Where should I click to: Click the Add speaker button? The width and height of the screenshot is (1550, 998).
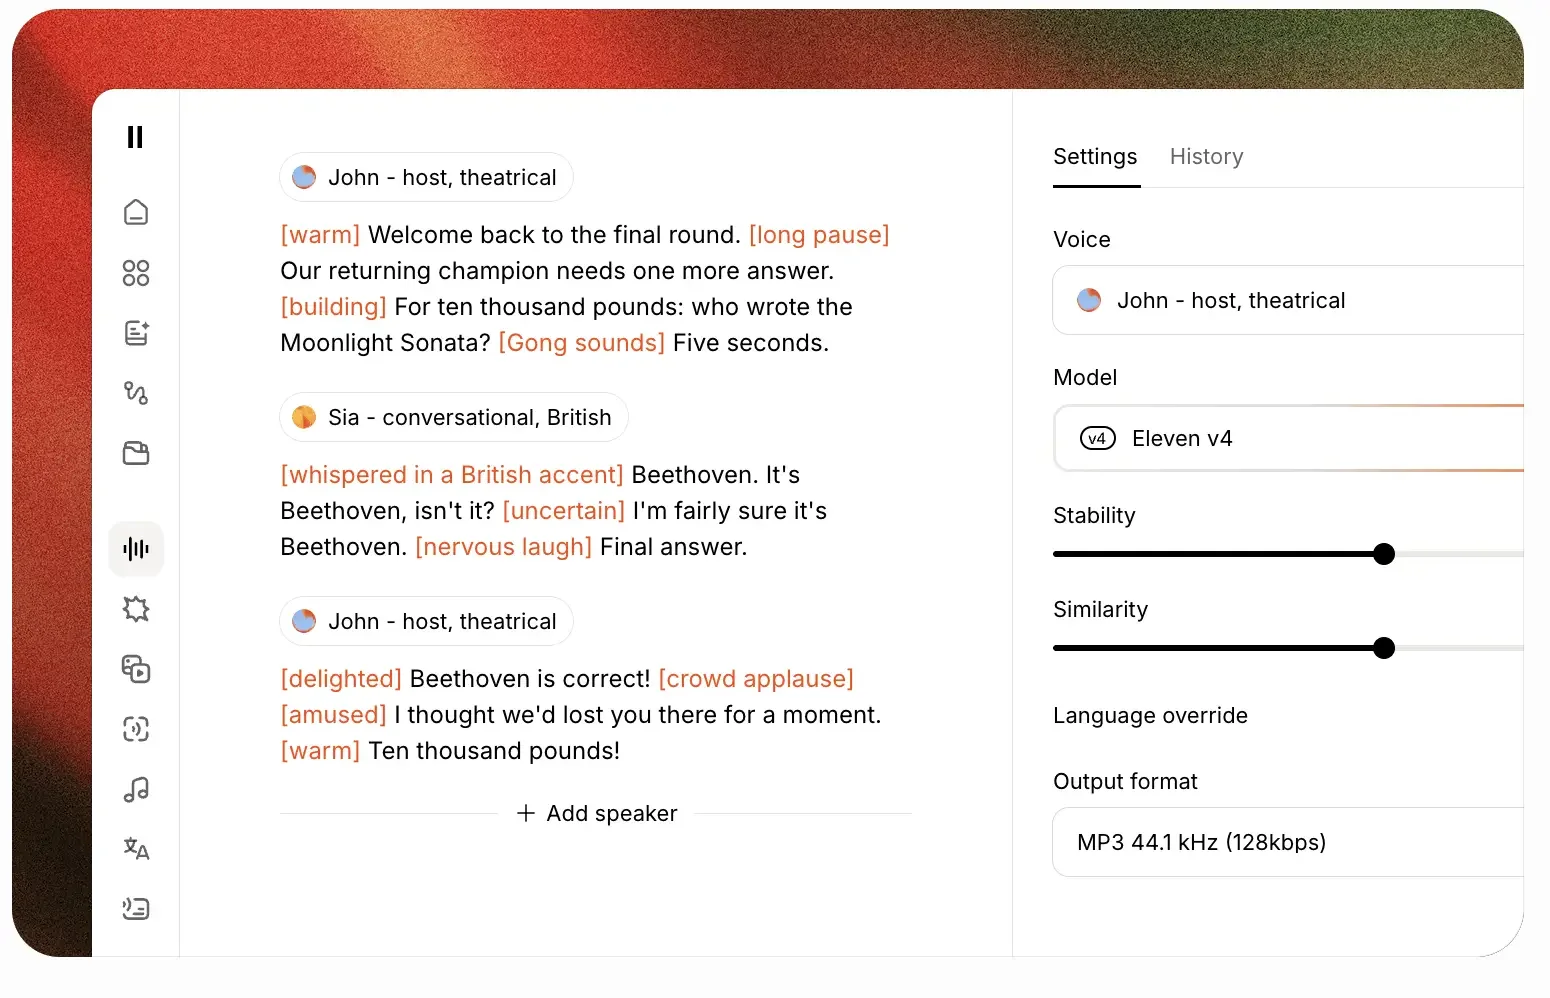tap(597, 814)
